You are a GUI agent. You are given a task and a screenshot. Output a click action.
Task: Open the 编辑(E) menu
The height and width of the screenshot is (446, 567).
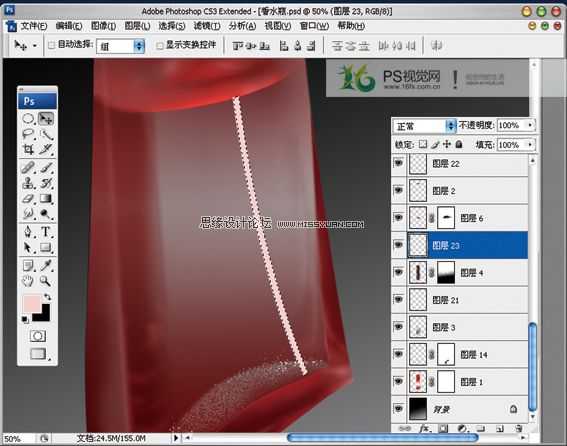click(69, 26)
